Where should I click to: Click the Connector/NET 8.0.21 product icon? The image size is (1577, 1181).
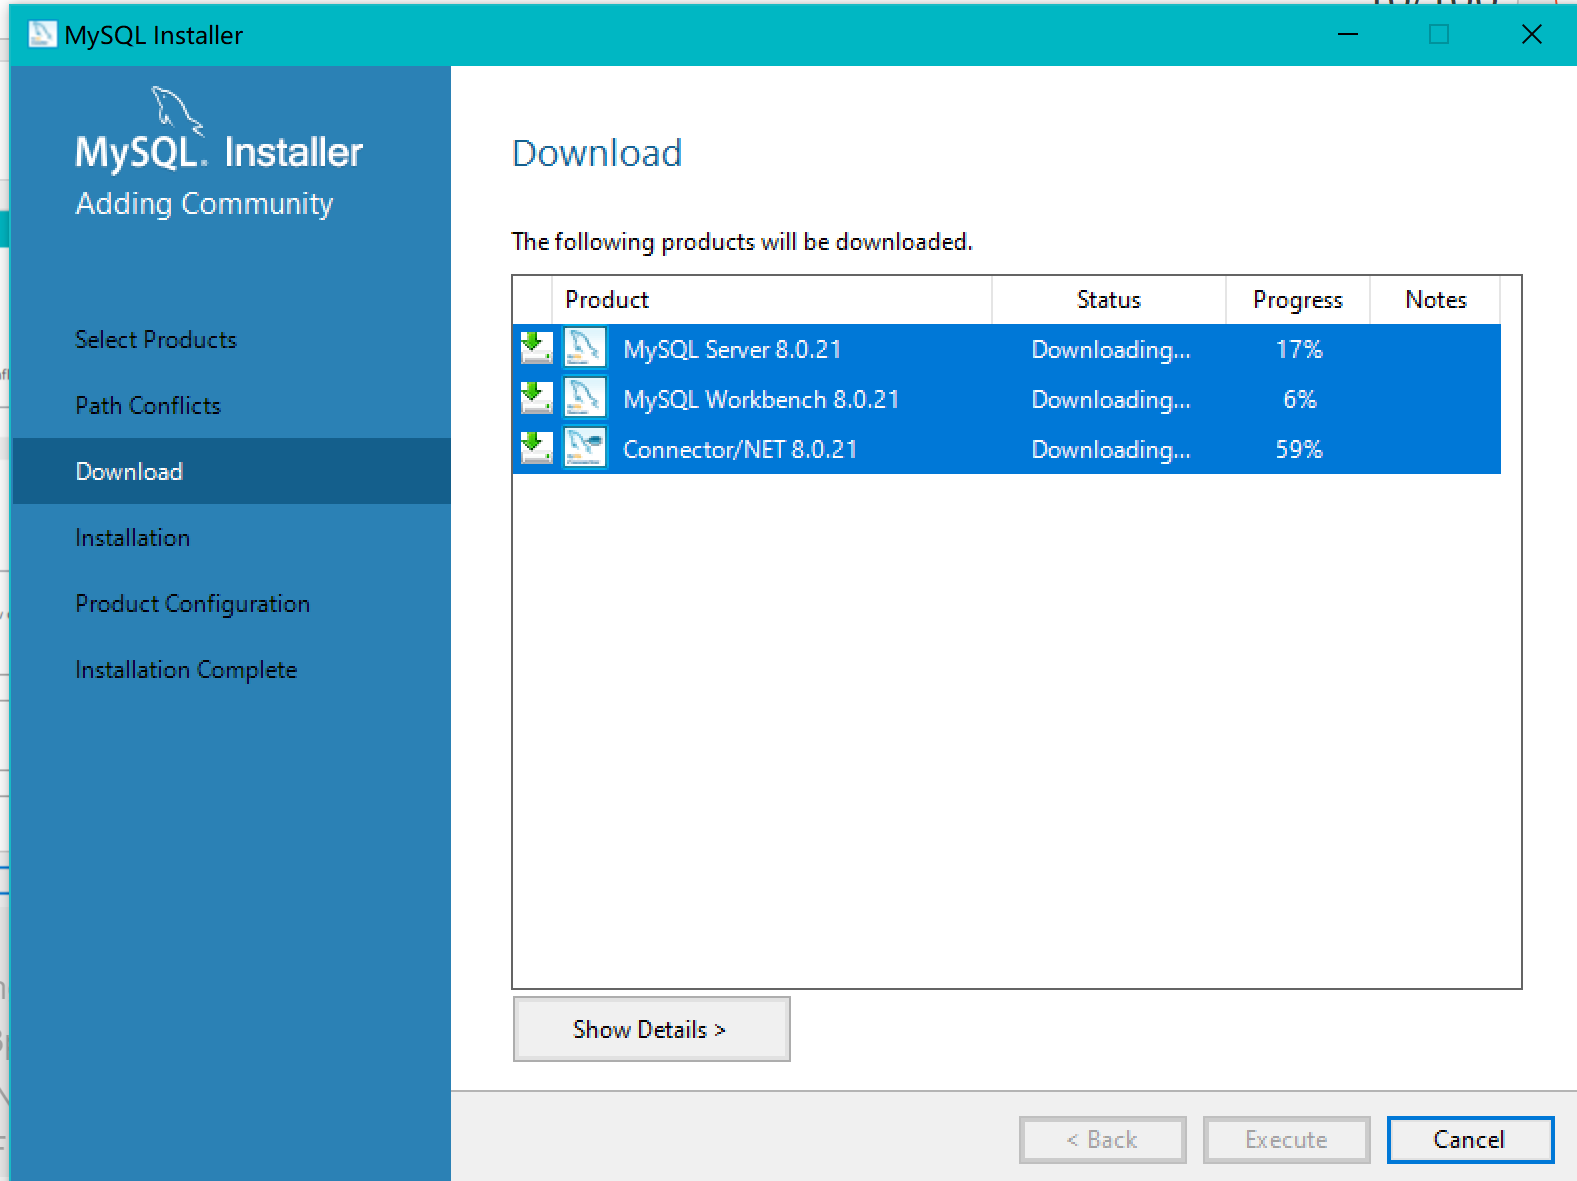(585, 448)
